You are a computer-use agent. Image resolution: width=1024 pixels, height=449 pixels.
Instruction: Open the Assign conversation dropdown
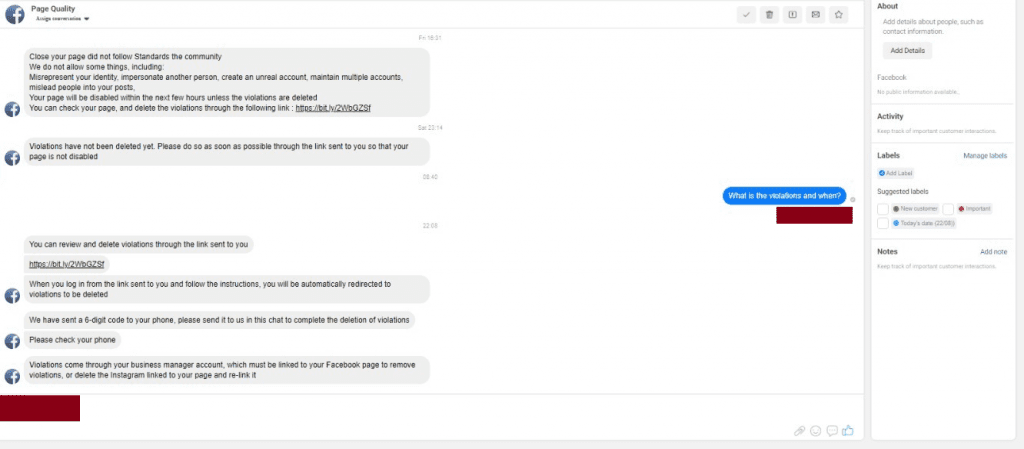(63, 19)
